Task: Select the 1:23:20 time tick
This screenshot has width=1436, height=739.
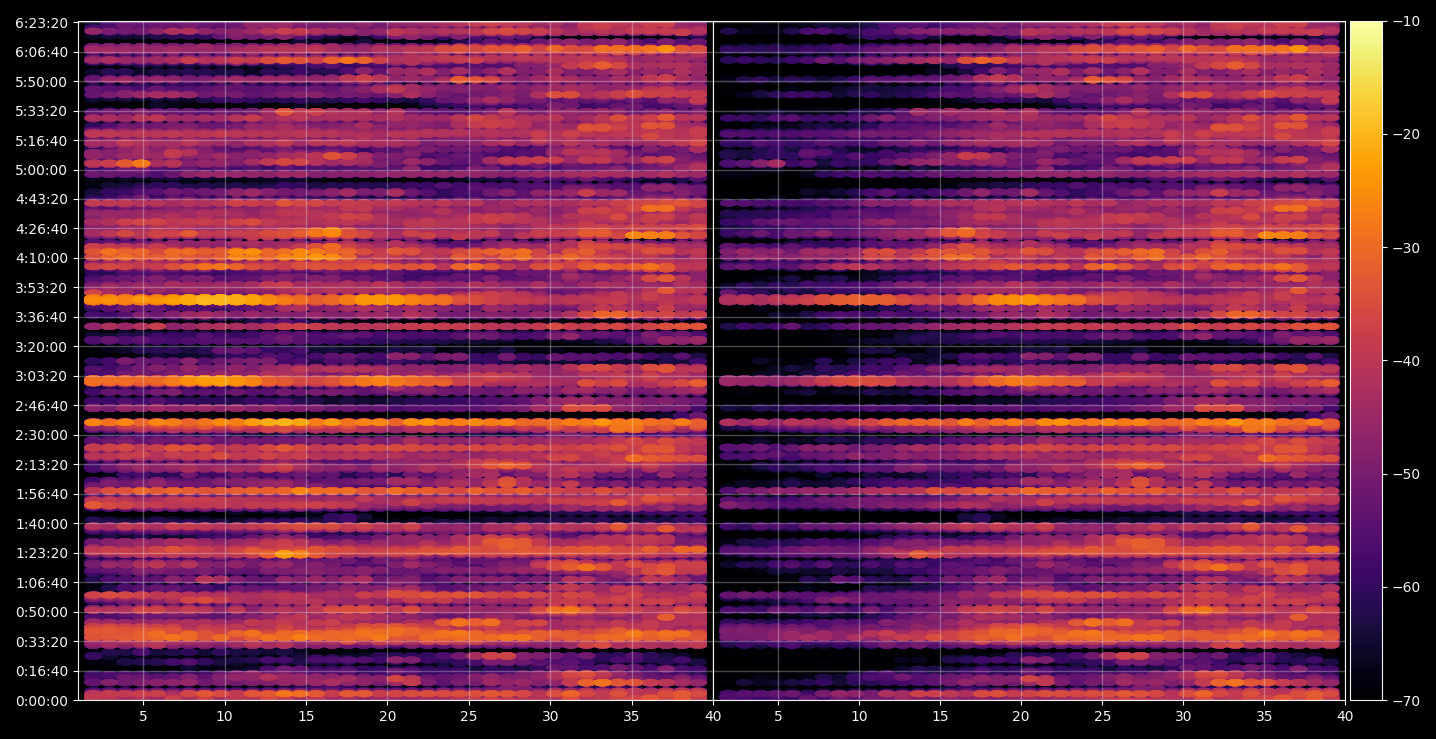Action: coord(42,553)
